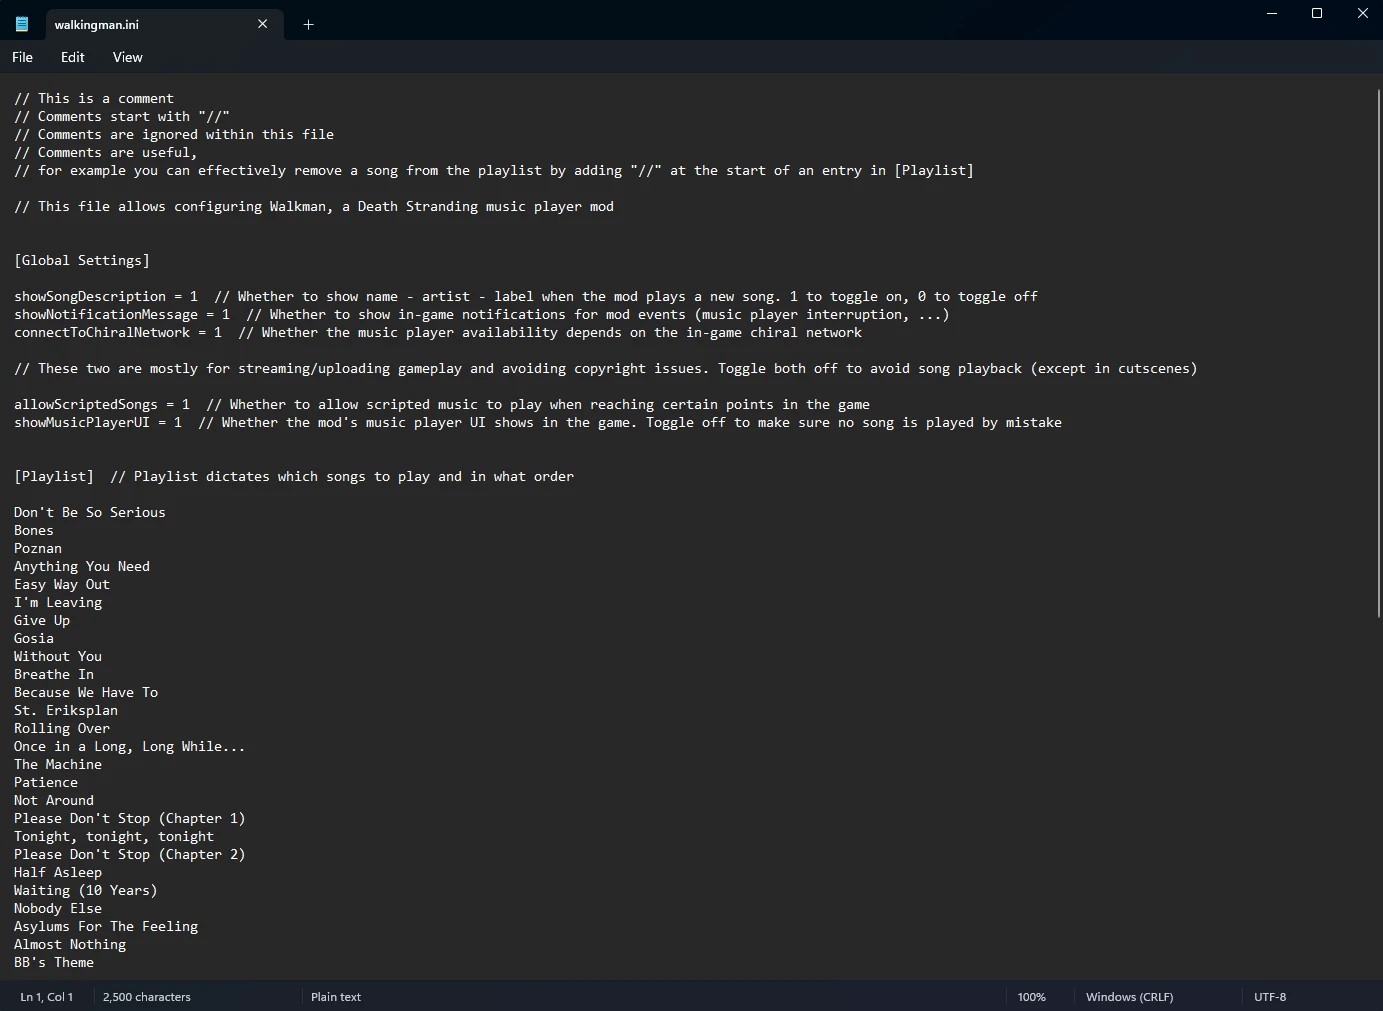Screen dimensions: 1383x1011
Task: Place cursor on the [Global Settings] header
Action: [x=82, y=260]
